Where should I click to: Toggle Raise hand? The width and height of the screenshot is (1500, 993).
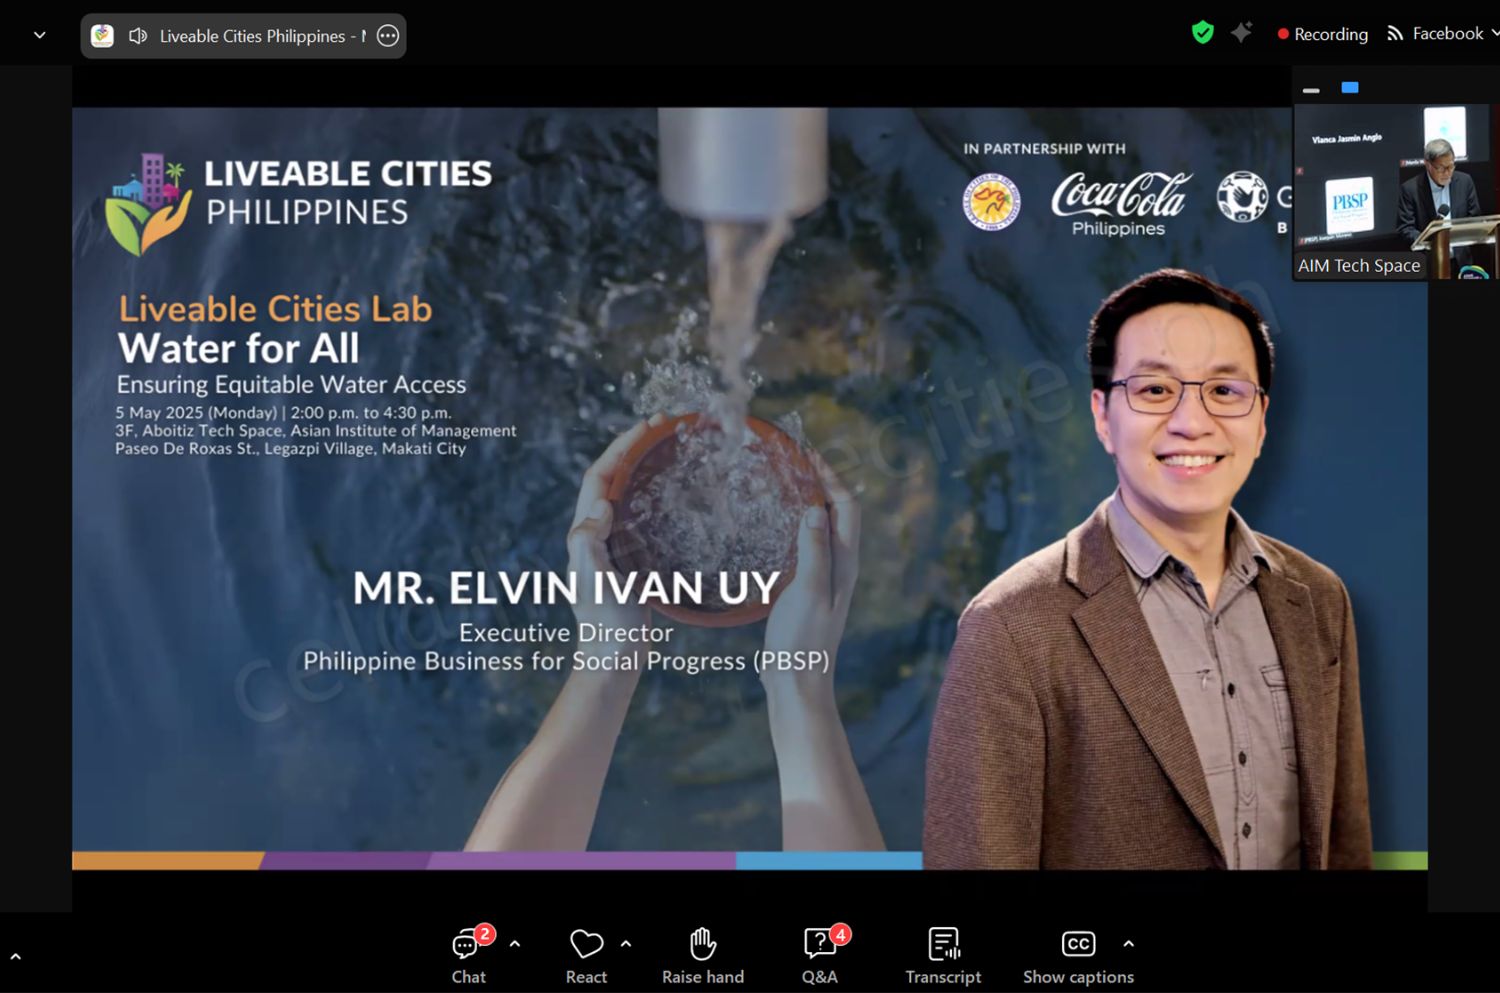[703, 955]
